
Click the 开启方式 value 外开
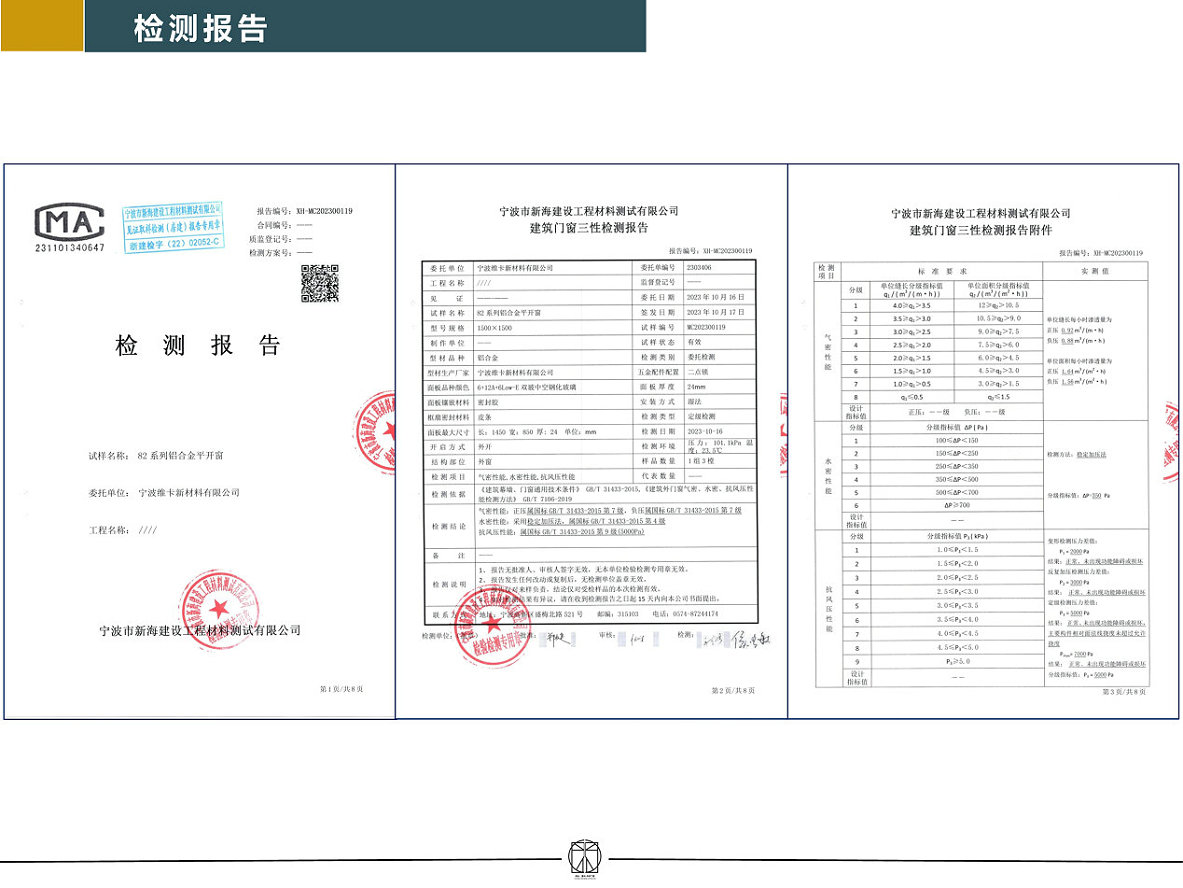click(x=484, y=447)
